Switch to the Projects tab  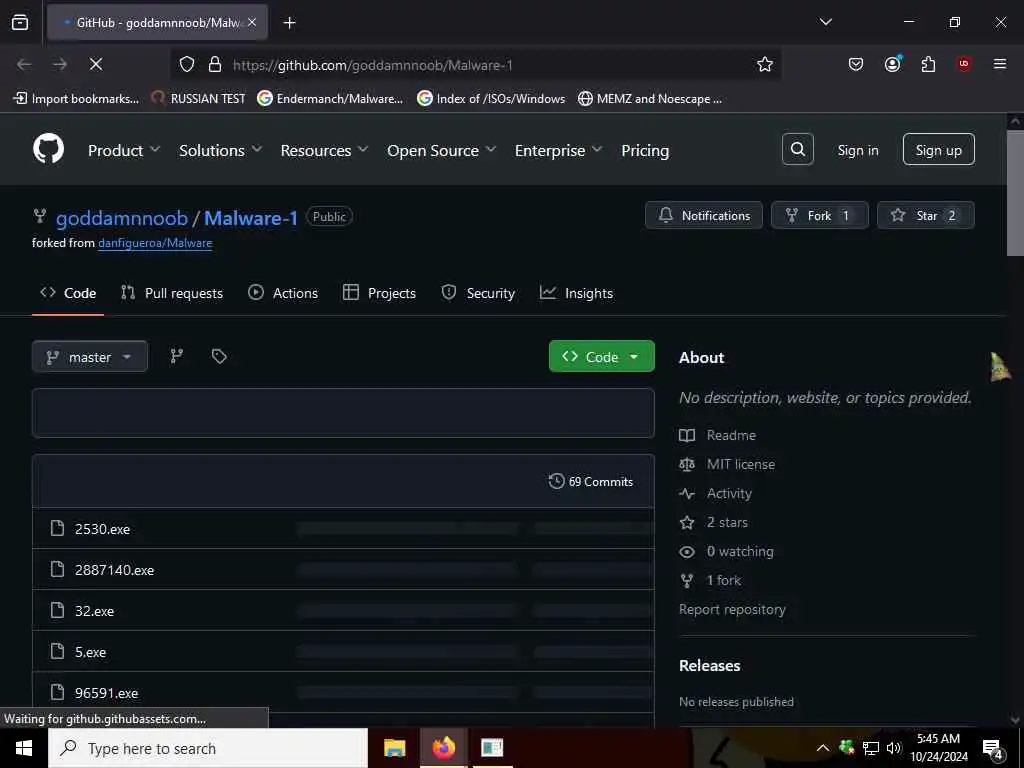click(379, 293)
